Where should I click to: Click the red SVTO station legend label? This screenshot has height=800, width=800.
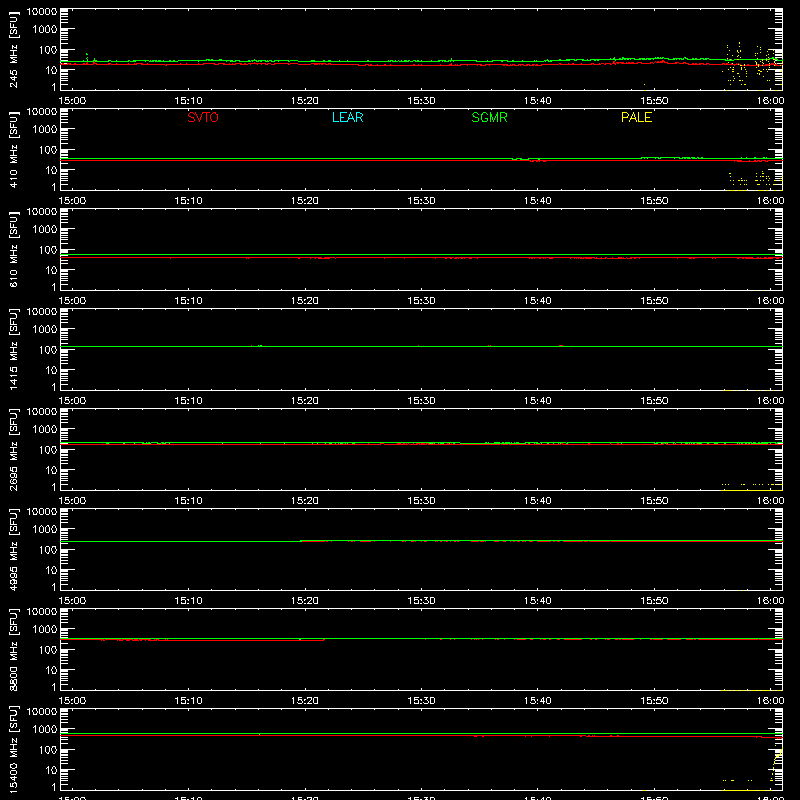[x=203, y=117]
